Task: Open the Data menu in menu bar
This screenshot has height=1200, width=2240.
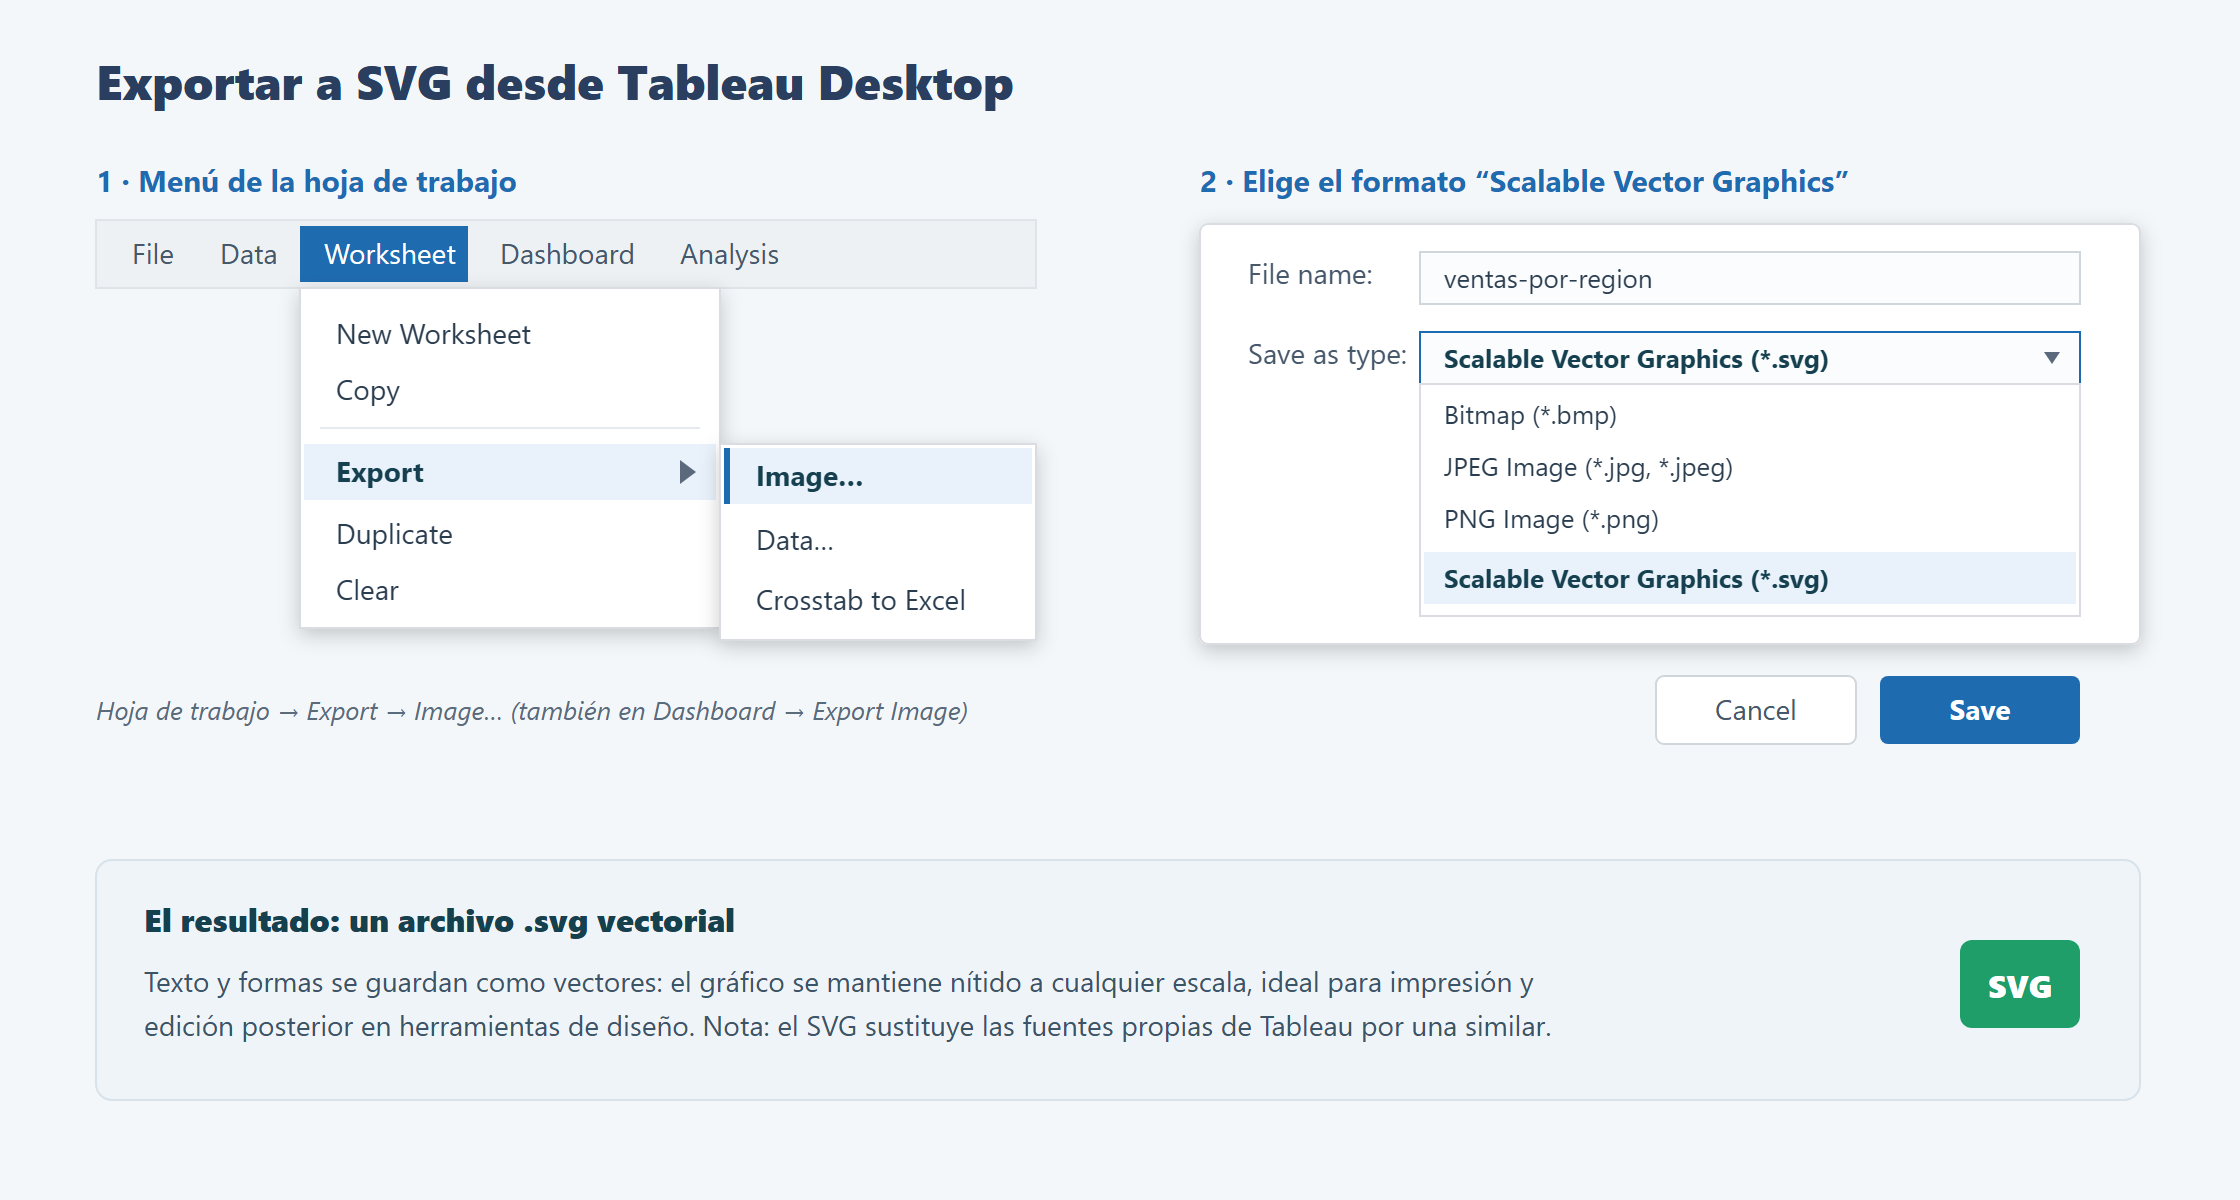Action: click(248, 254)
